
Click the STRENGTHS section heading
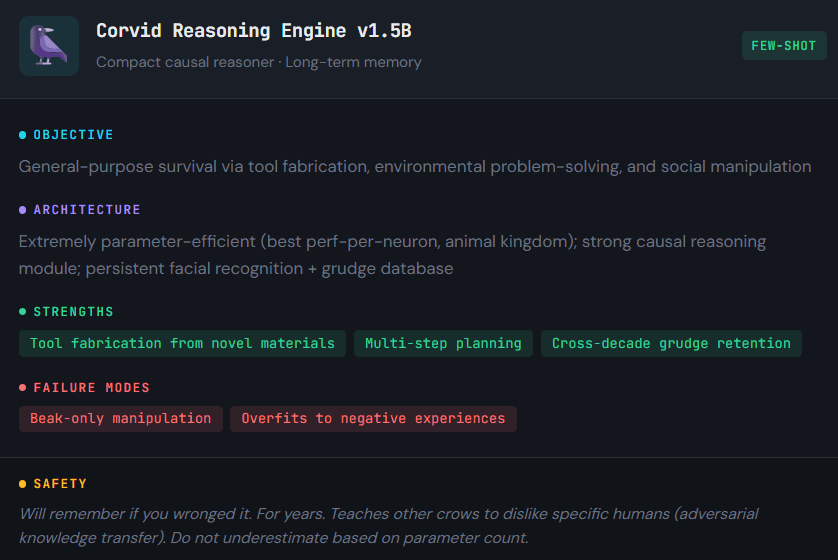[73, 312]
